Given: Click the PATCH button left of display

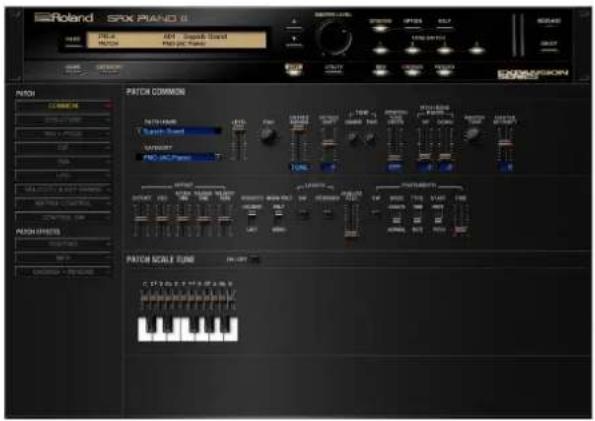Looking at the screenshot, I should 73,41.
